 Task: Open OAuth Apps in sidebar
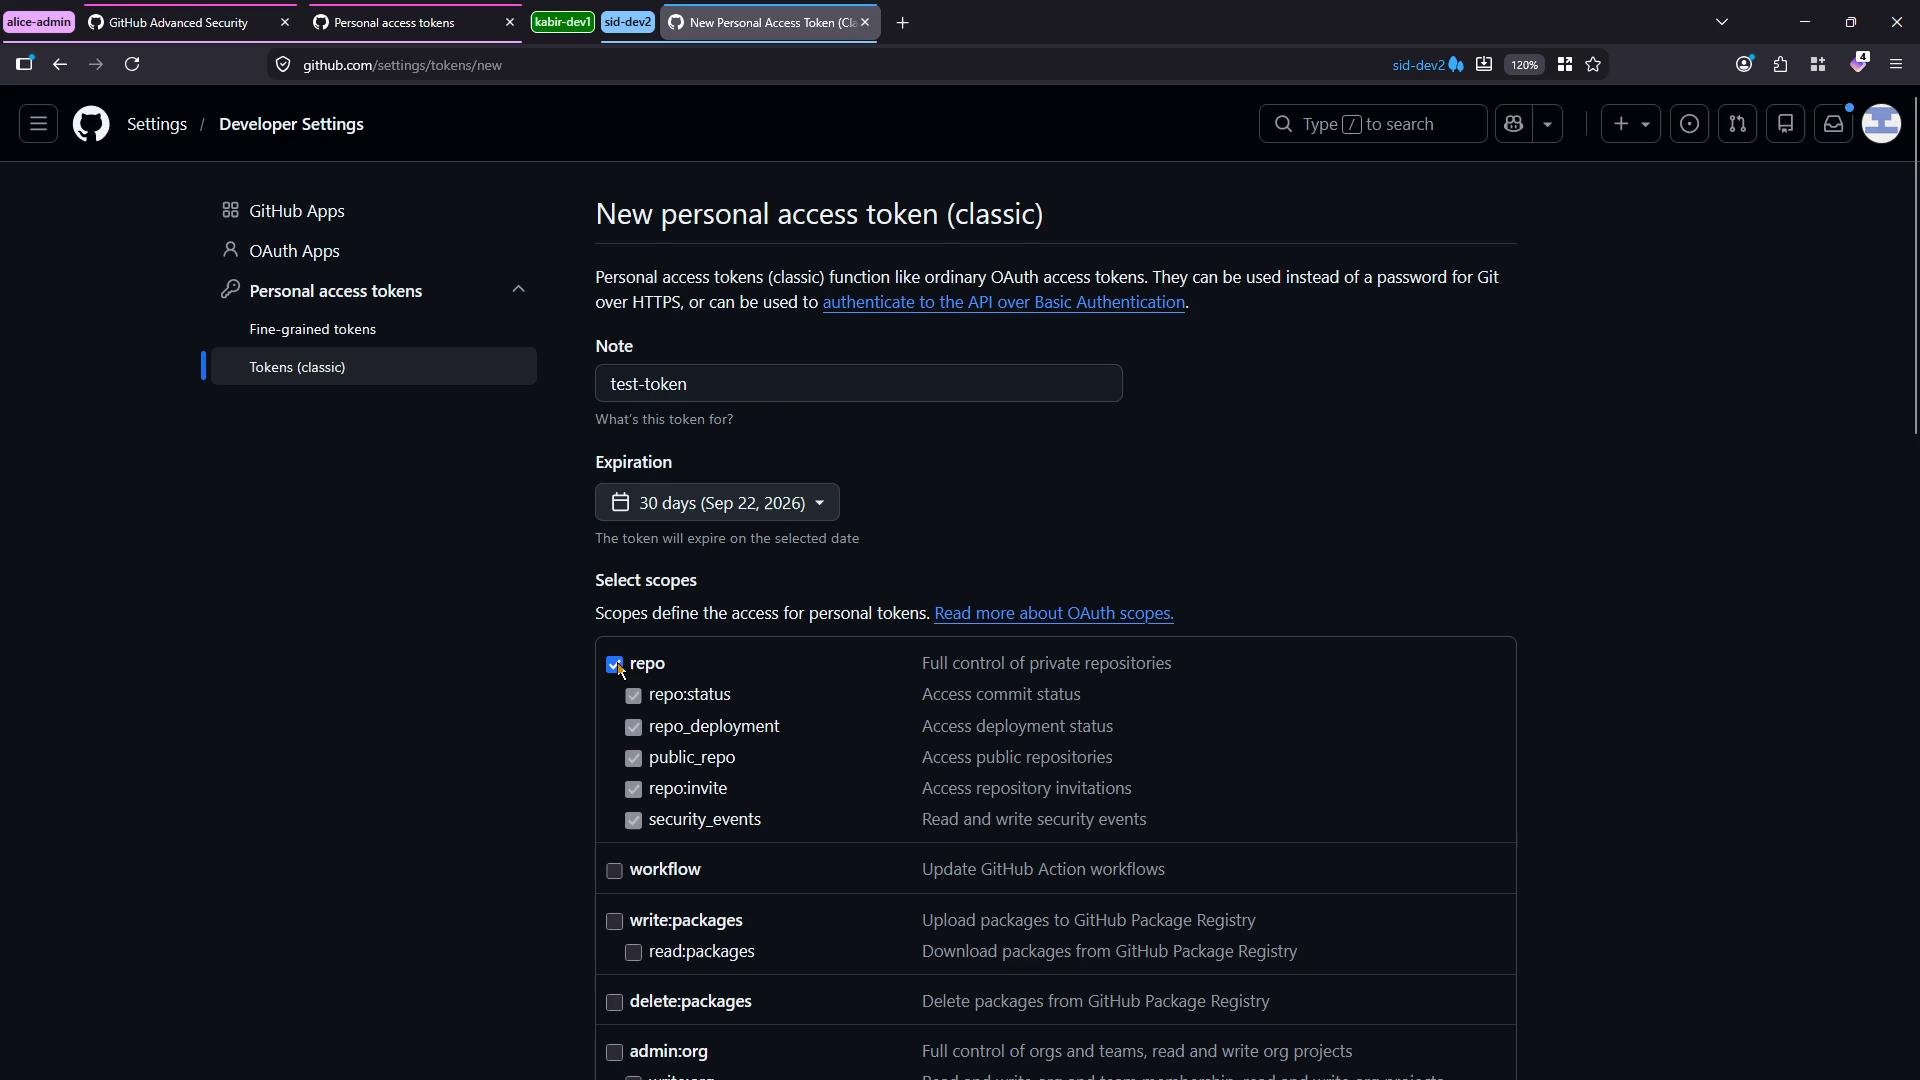coord(294,251)
